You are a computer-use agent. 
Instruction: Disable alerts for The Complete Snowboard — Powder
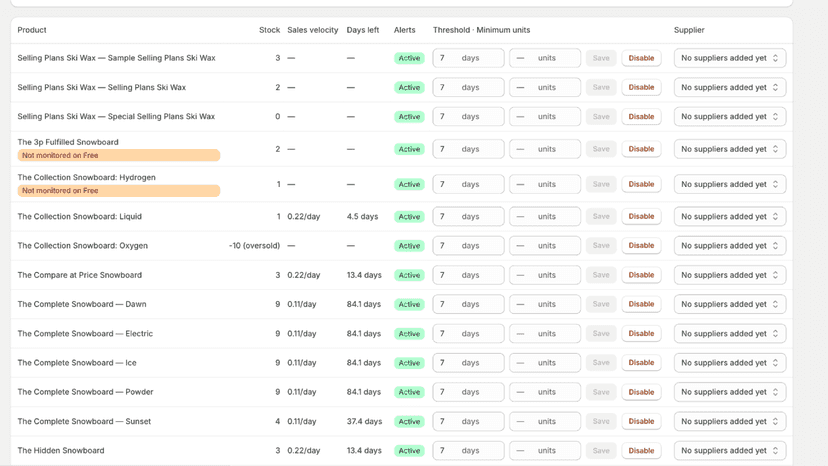pos(641,392)
